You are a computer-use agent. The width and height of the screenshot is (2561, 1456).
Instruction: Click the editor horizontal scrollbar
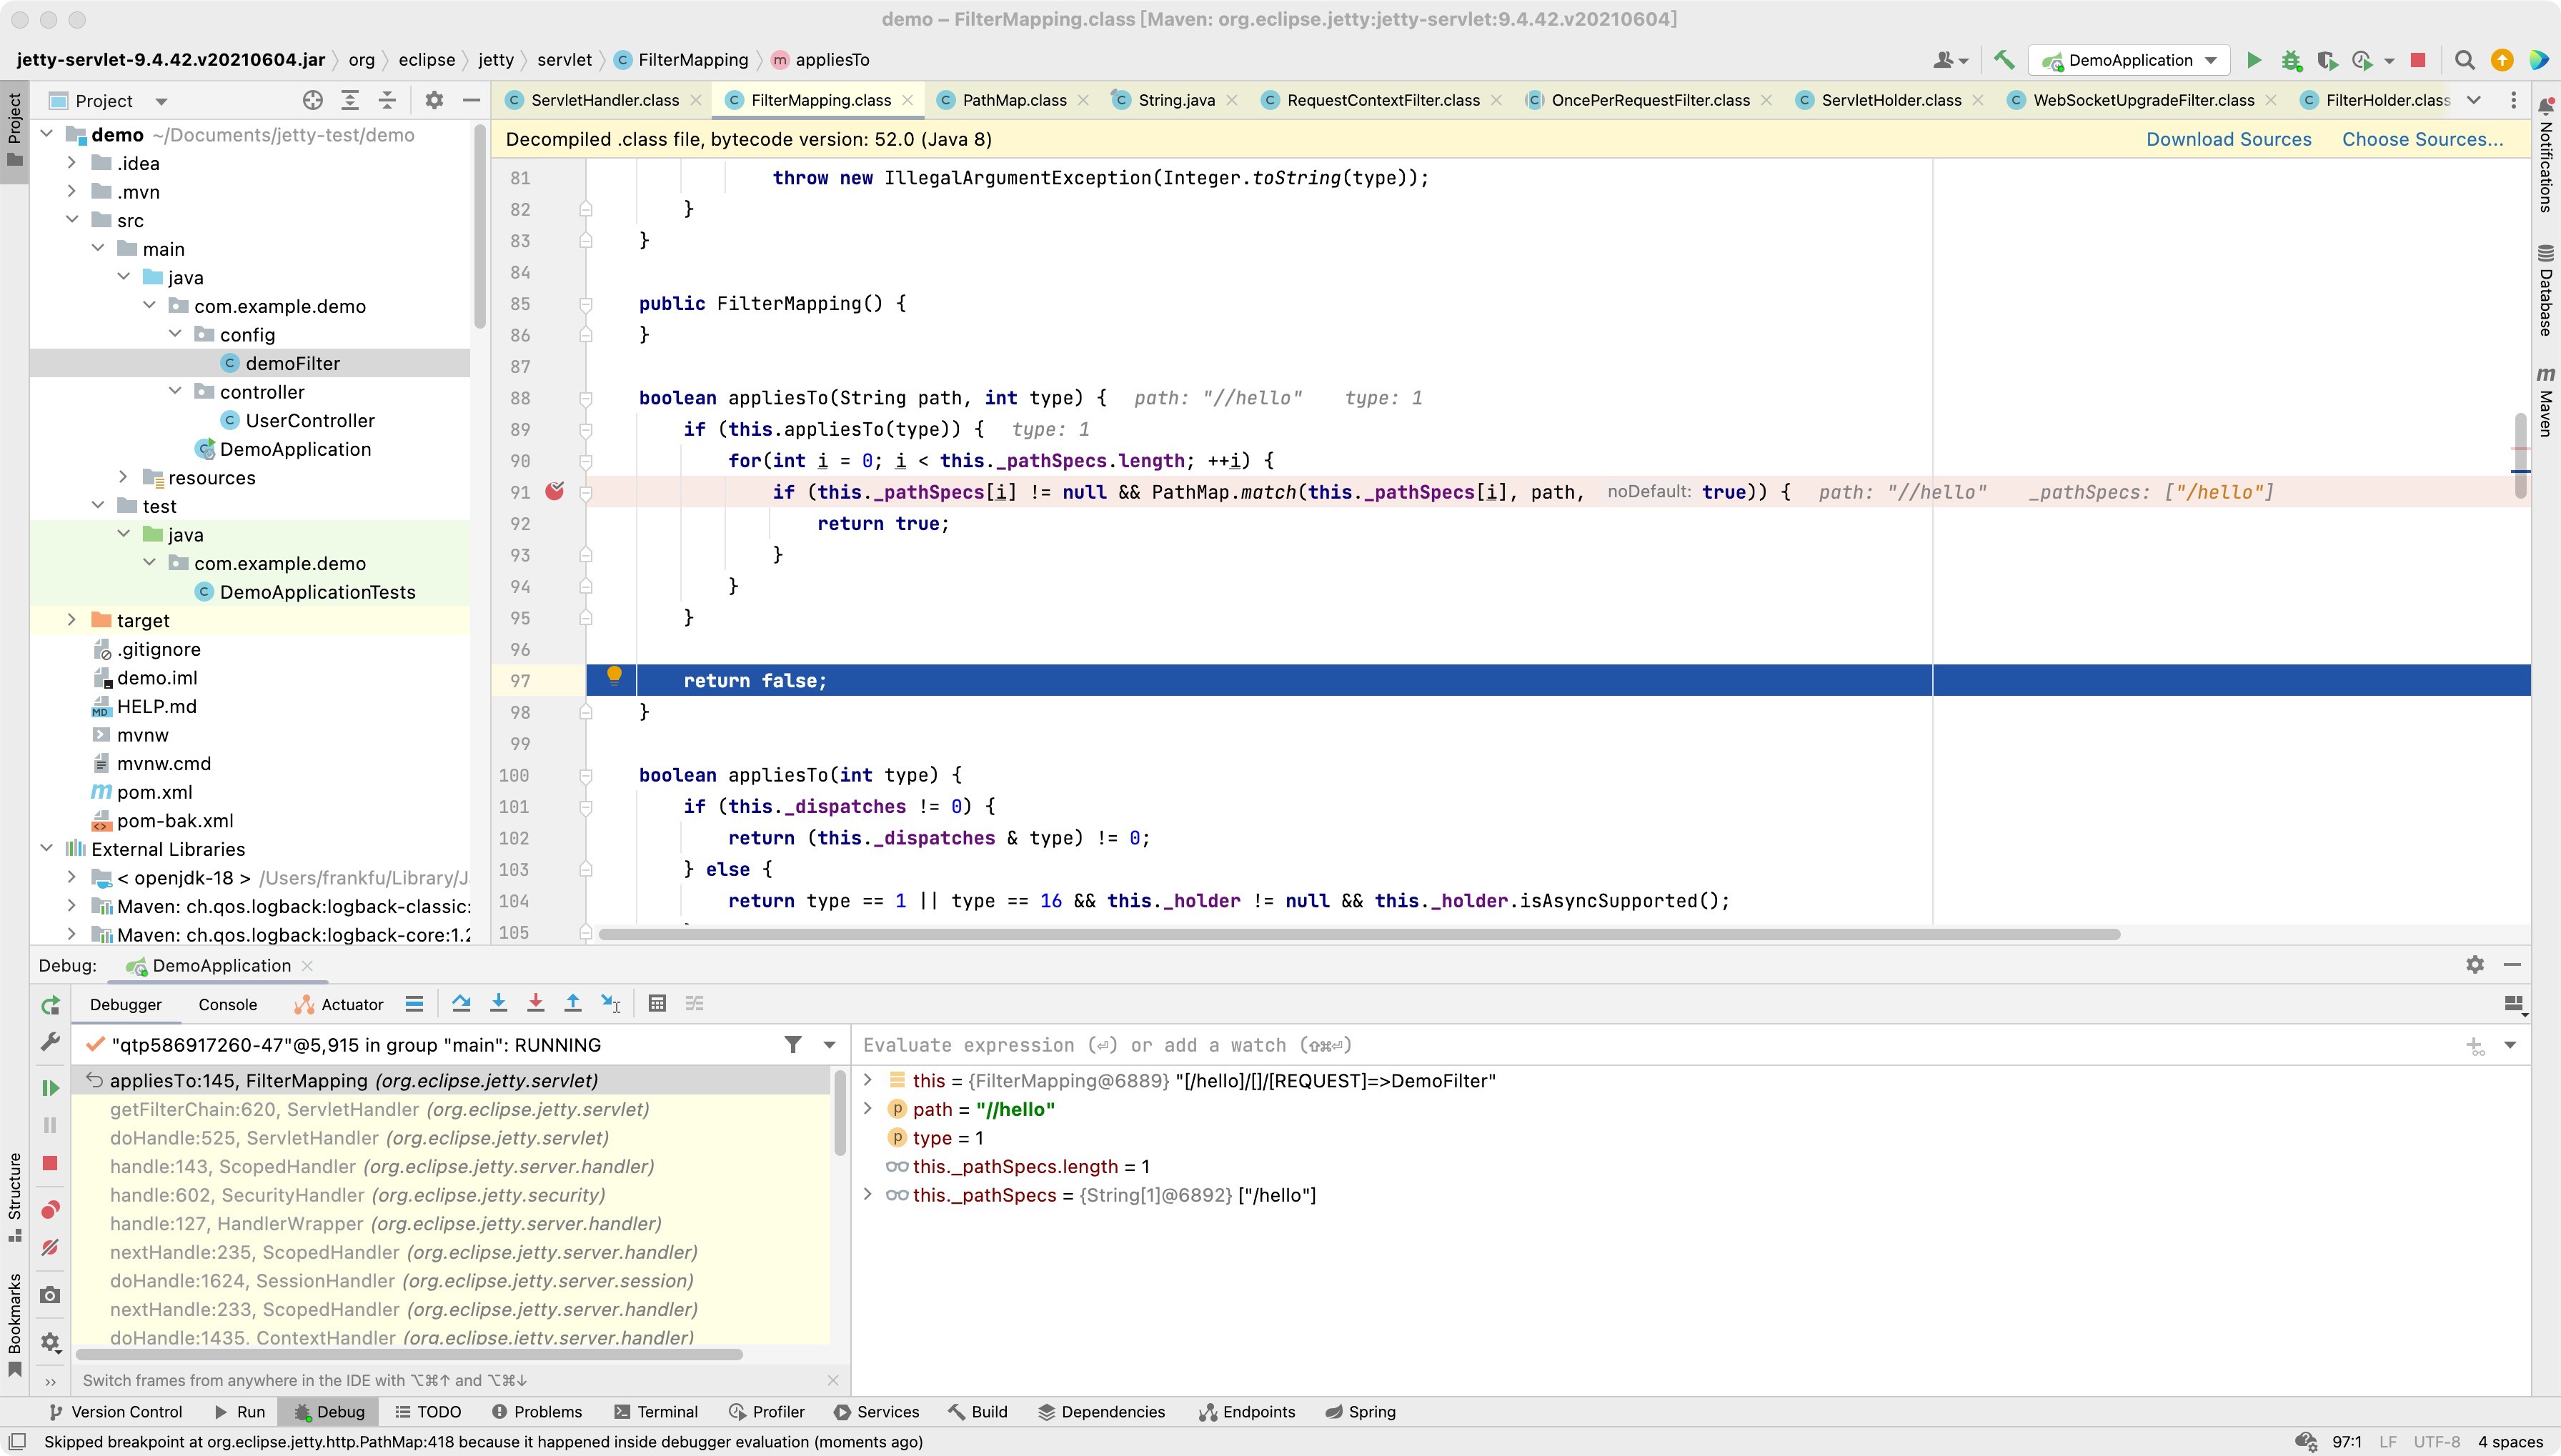click(x=1359, y=934)
